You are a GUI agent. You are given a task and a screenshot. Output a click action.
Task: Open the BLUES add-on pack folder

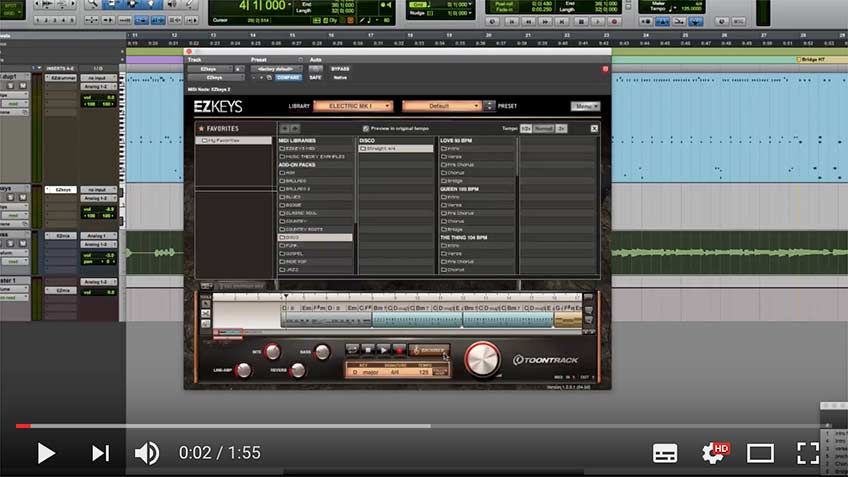tap(315, 197)
